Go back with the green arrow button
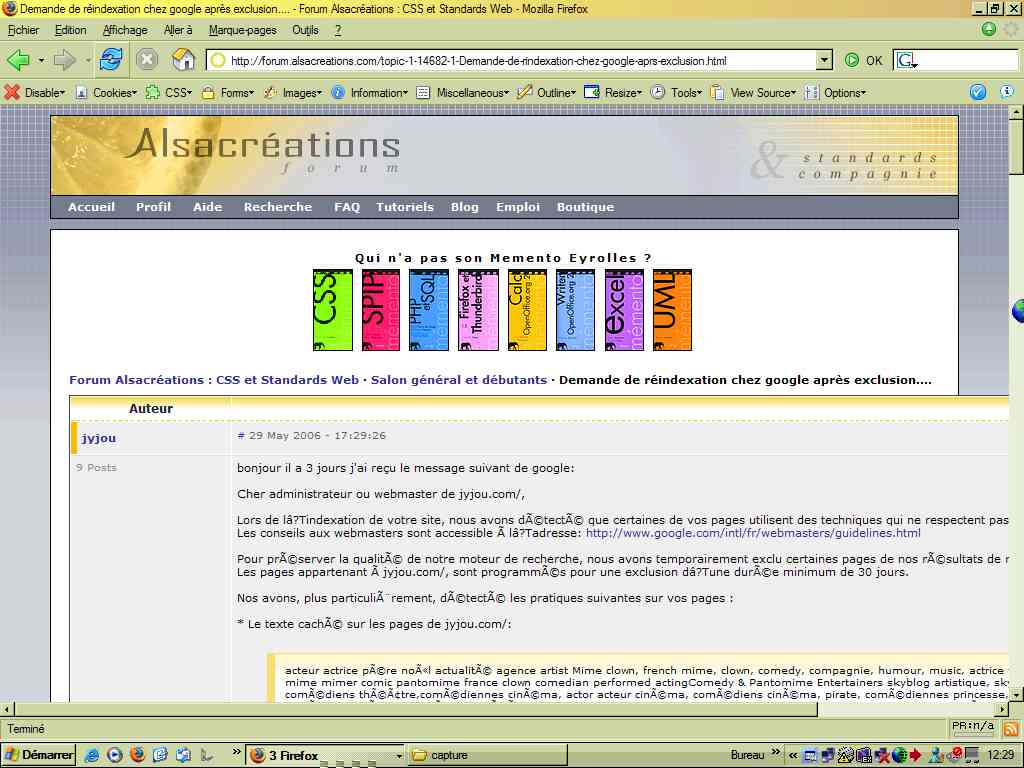Viewport: 1024px width, 768px height. (18, 61)
